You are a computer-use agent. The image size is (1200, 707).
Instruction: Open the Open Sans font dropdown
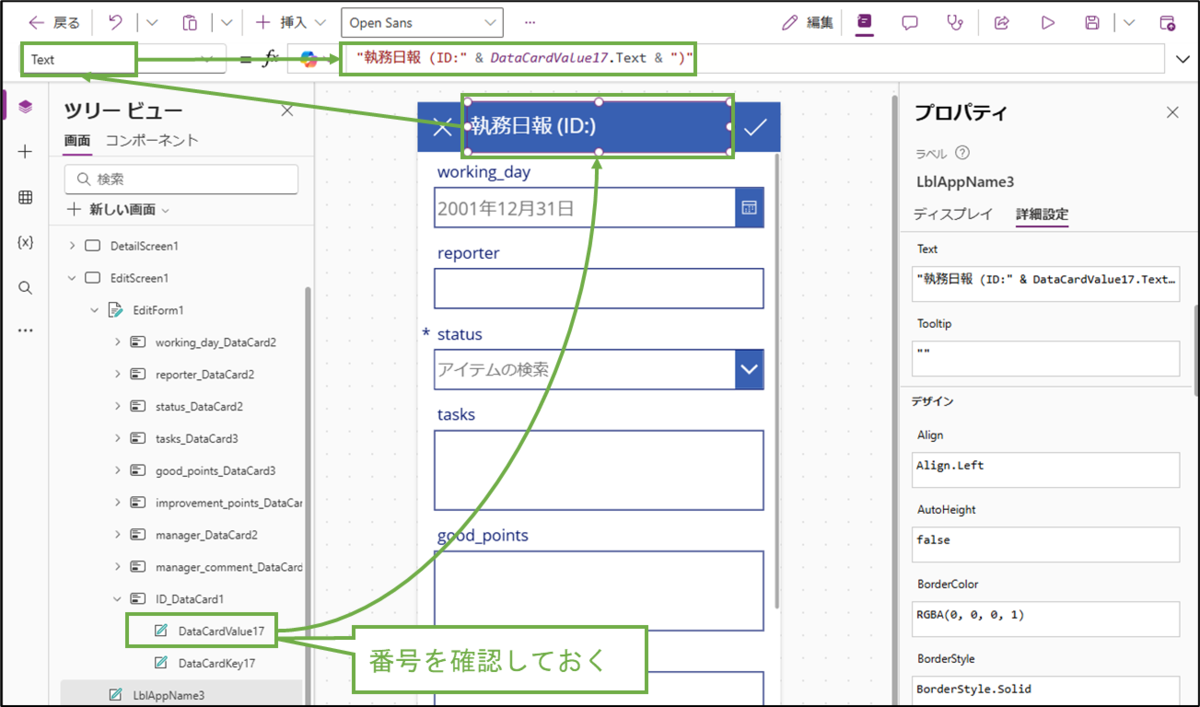click(x=422, y=22)
